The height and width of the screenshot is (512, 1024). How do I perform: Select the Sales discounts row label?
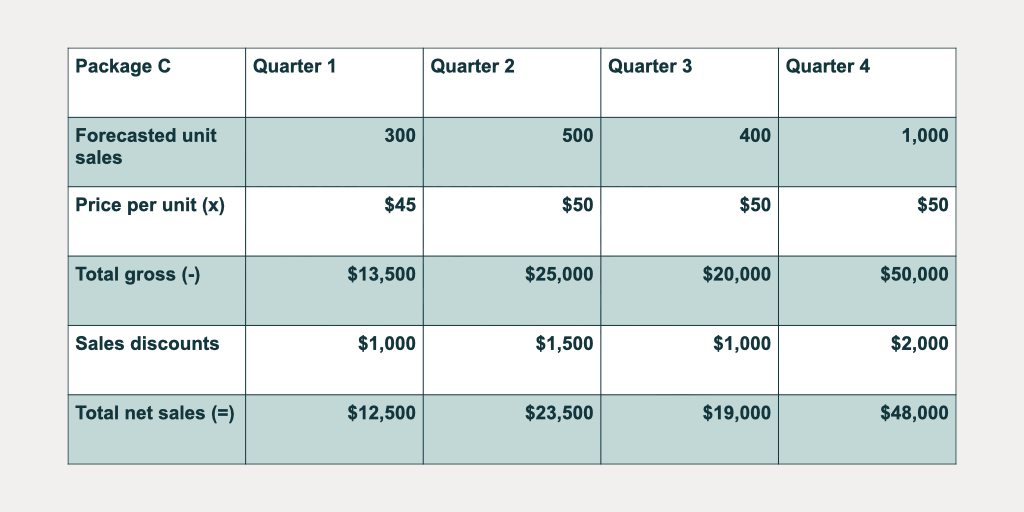click(x=147, y=343)
